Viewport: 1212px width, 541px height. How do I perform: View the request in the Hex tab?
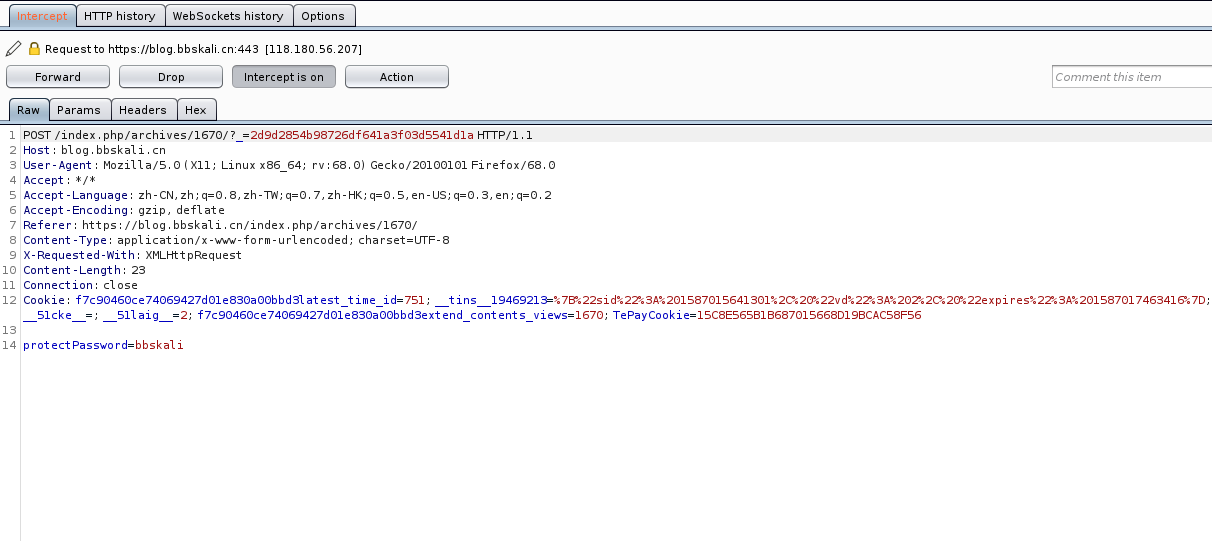(196, 110)
